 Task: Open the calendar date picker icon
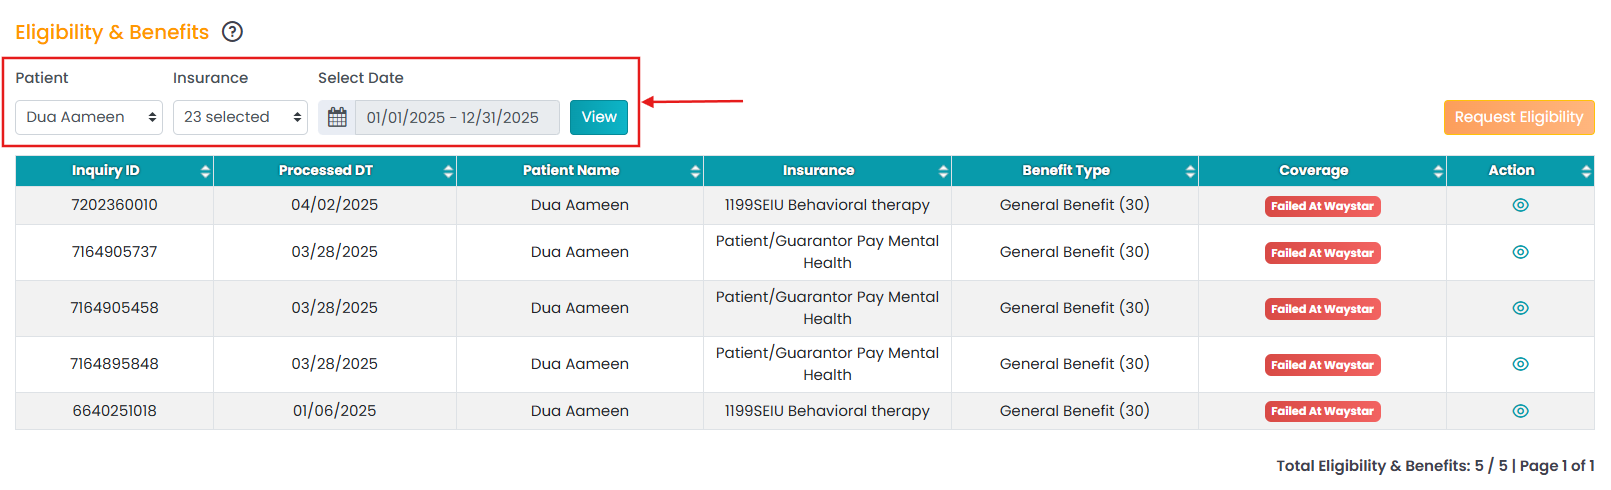point(337,118)
